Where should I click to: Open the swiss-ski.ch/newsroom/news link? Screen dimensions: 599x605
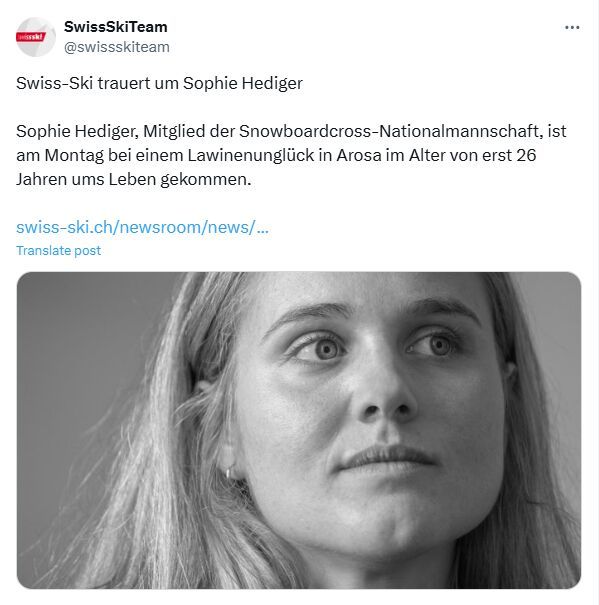(x=142, y=227)
